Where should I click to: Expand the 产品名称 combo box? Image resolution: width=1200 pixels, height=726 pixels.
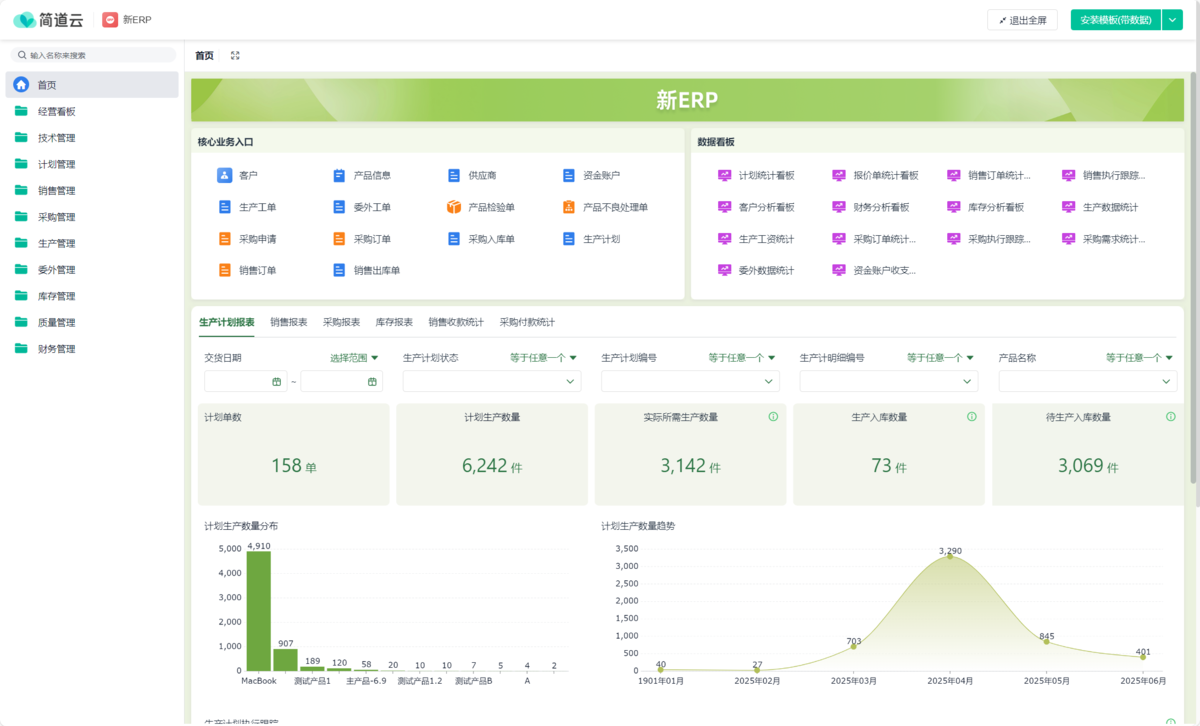tap(1087, 381)
